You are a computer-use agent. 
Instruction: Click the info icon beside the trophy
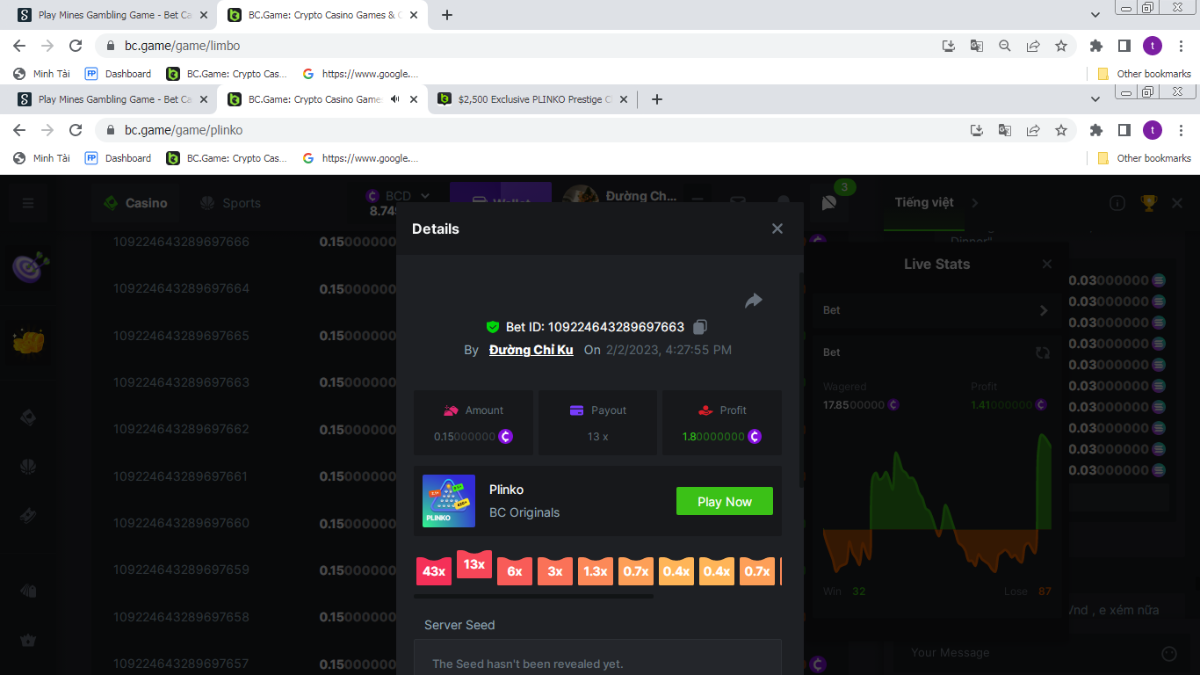pos(1117,203)
